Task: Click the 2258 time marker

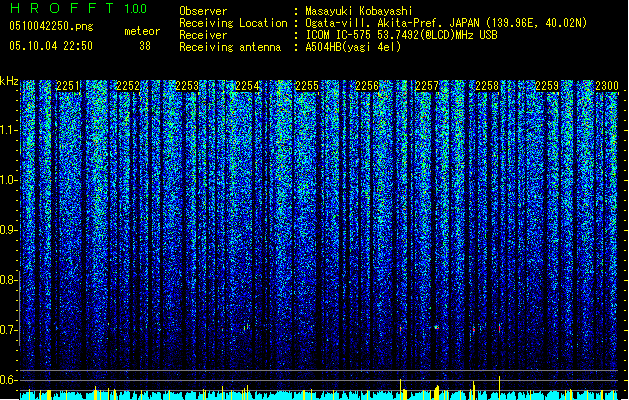Action: (487, 86)
